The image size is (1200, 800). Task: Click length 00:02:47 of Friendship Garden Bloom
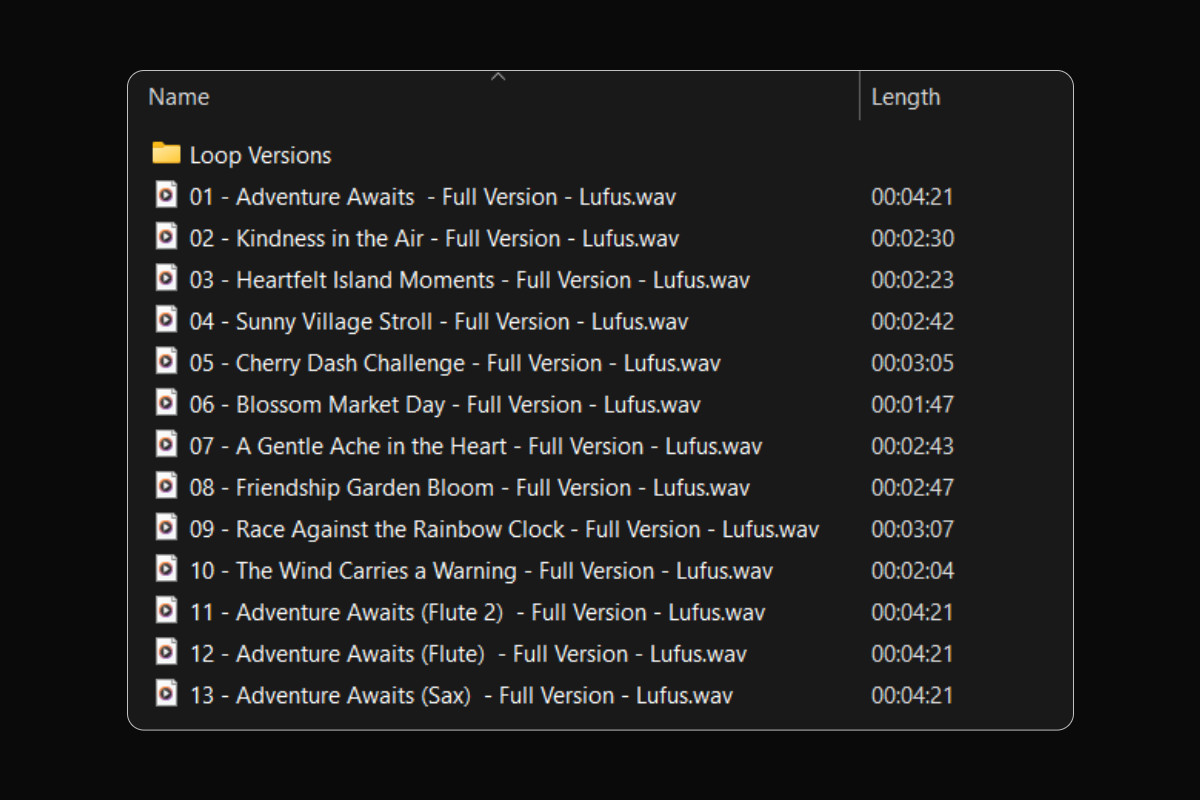[x=912, y=488]
